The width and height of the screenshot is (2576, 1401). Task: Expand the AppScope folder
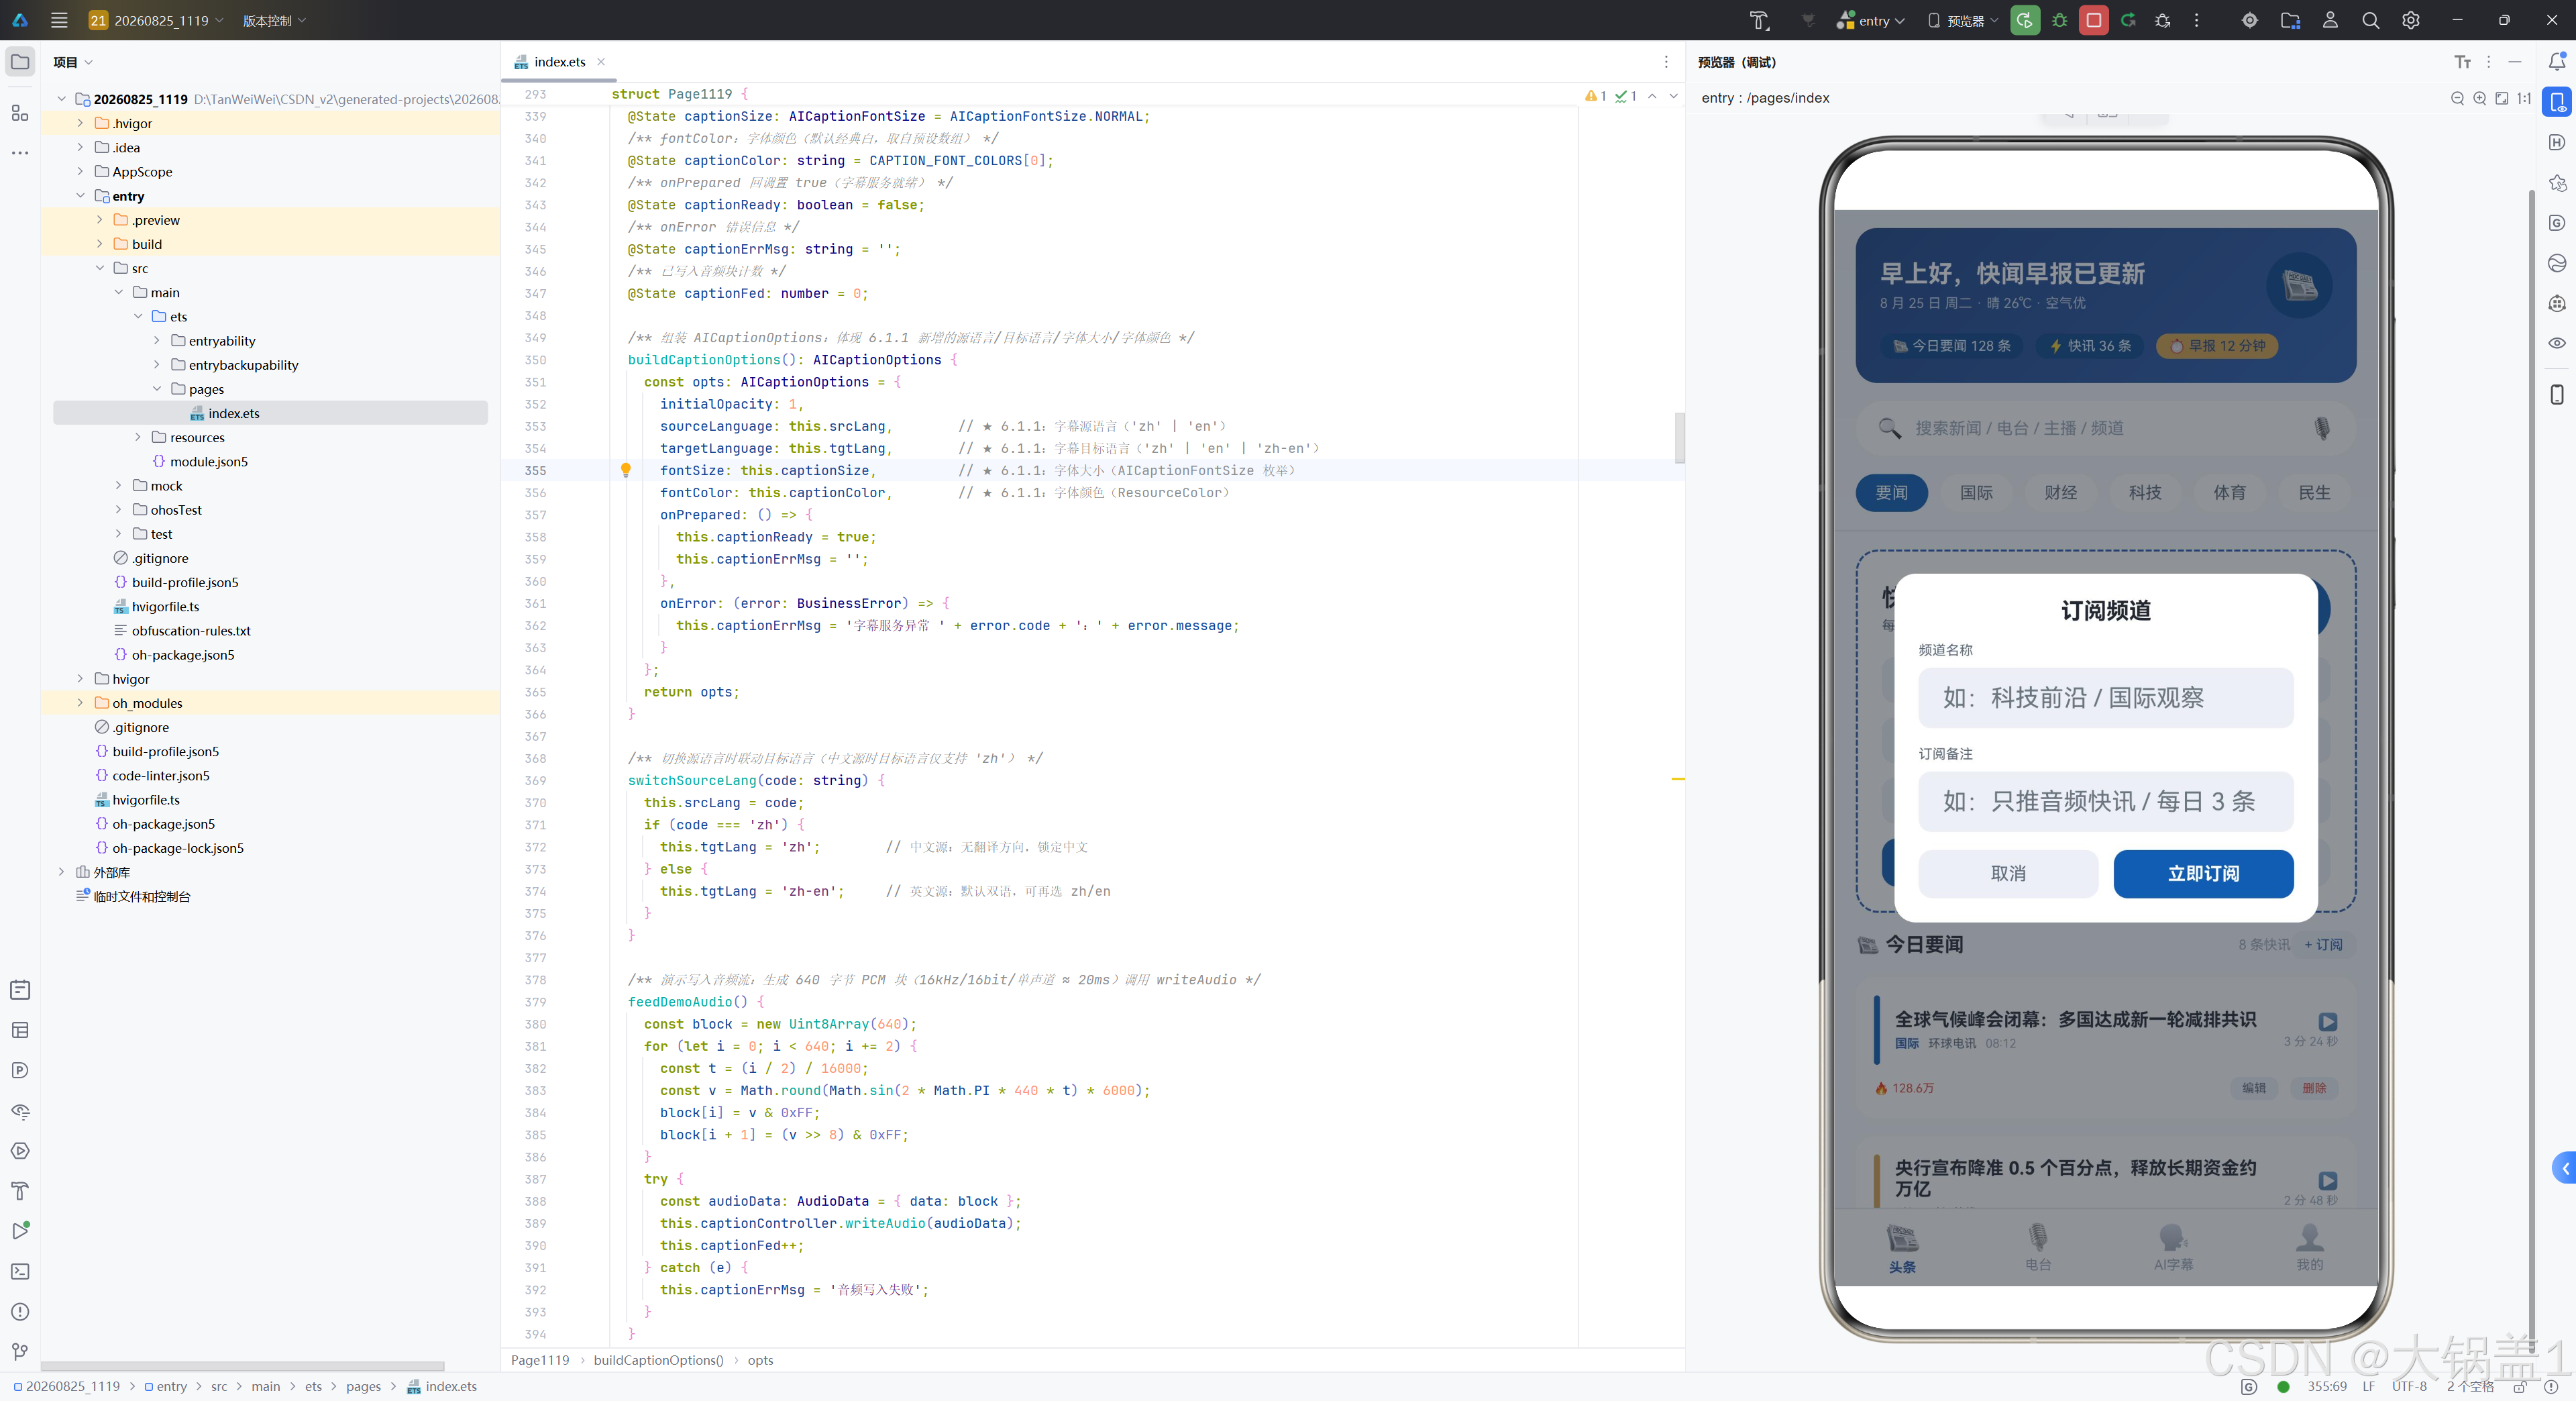pos(80,171)
